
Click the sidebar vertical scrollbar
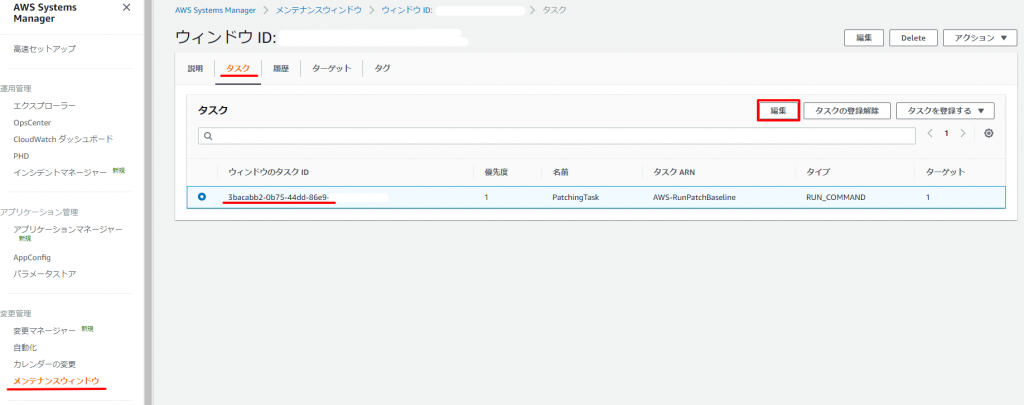tap(149, 202)
